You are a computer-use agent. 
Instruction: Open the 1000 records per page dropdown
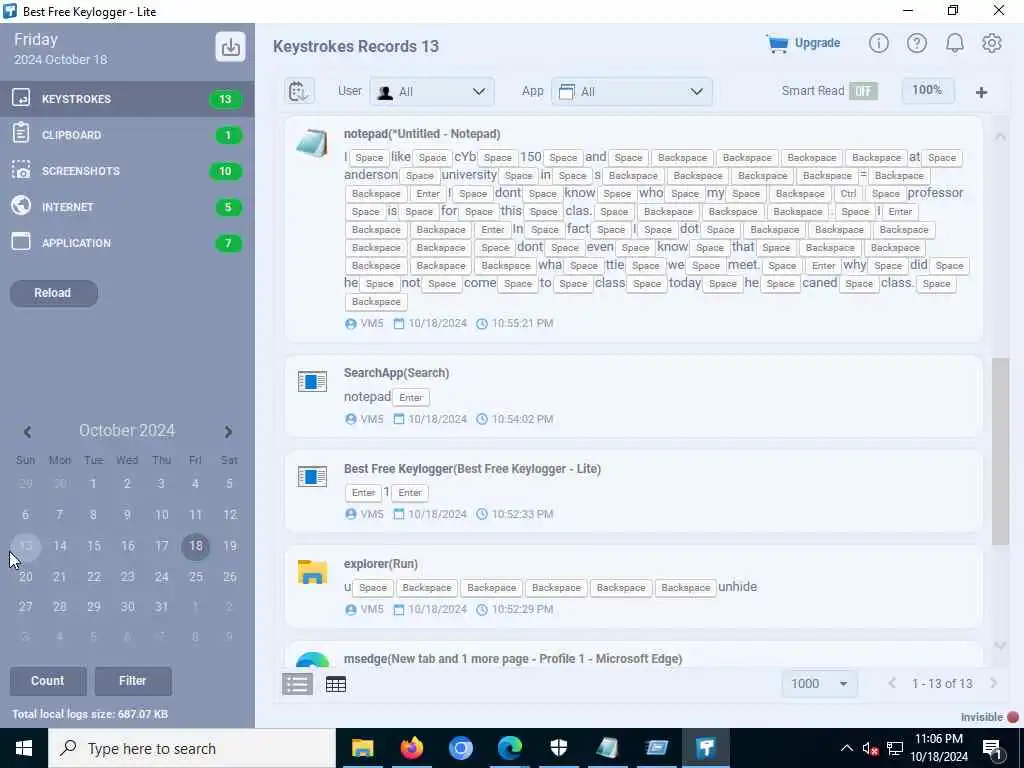coord(819,684)
